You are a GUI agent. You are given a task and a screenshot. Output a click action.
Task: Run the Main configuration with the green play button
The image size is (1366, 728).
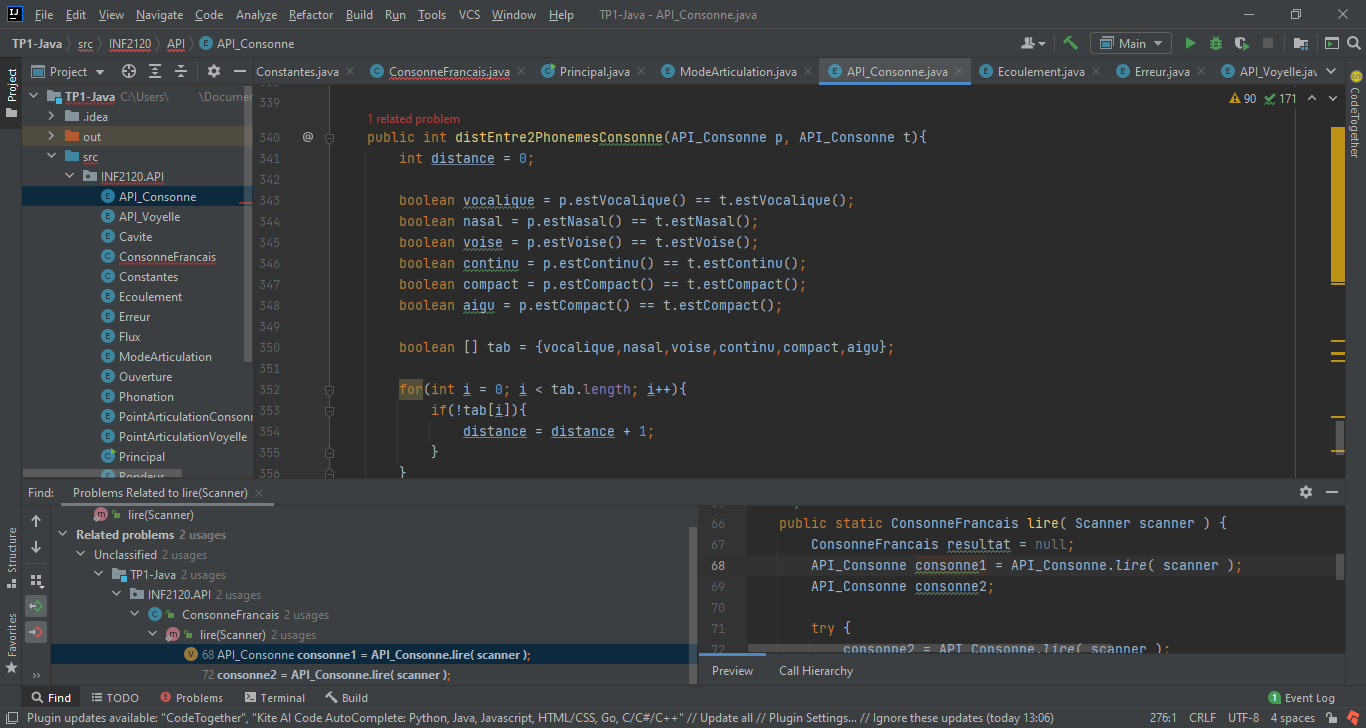[x=1190, y=43]
